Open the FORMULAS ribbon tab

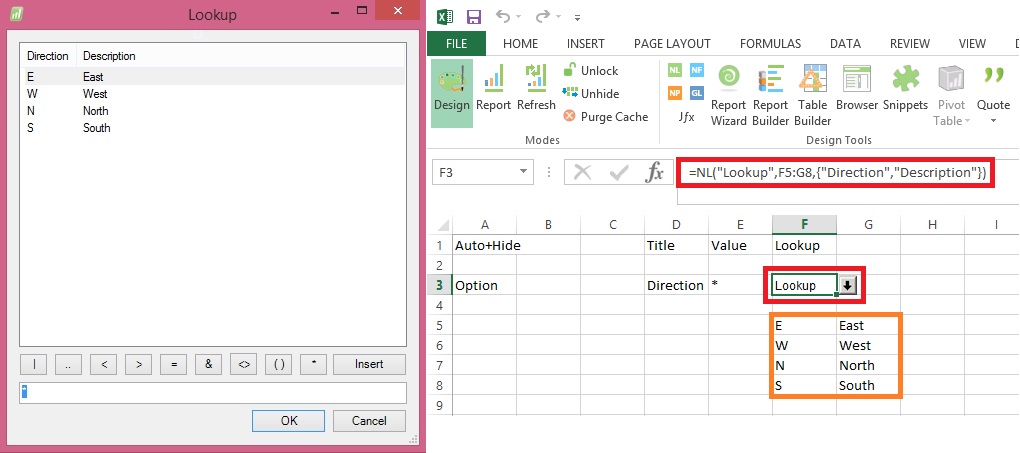[770, 43]
